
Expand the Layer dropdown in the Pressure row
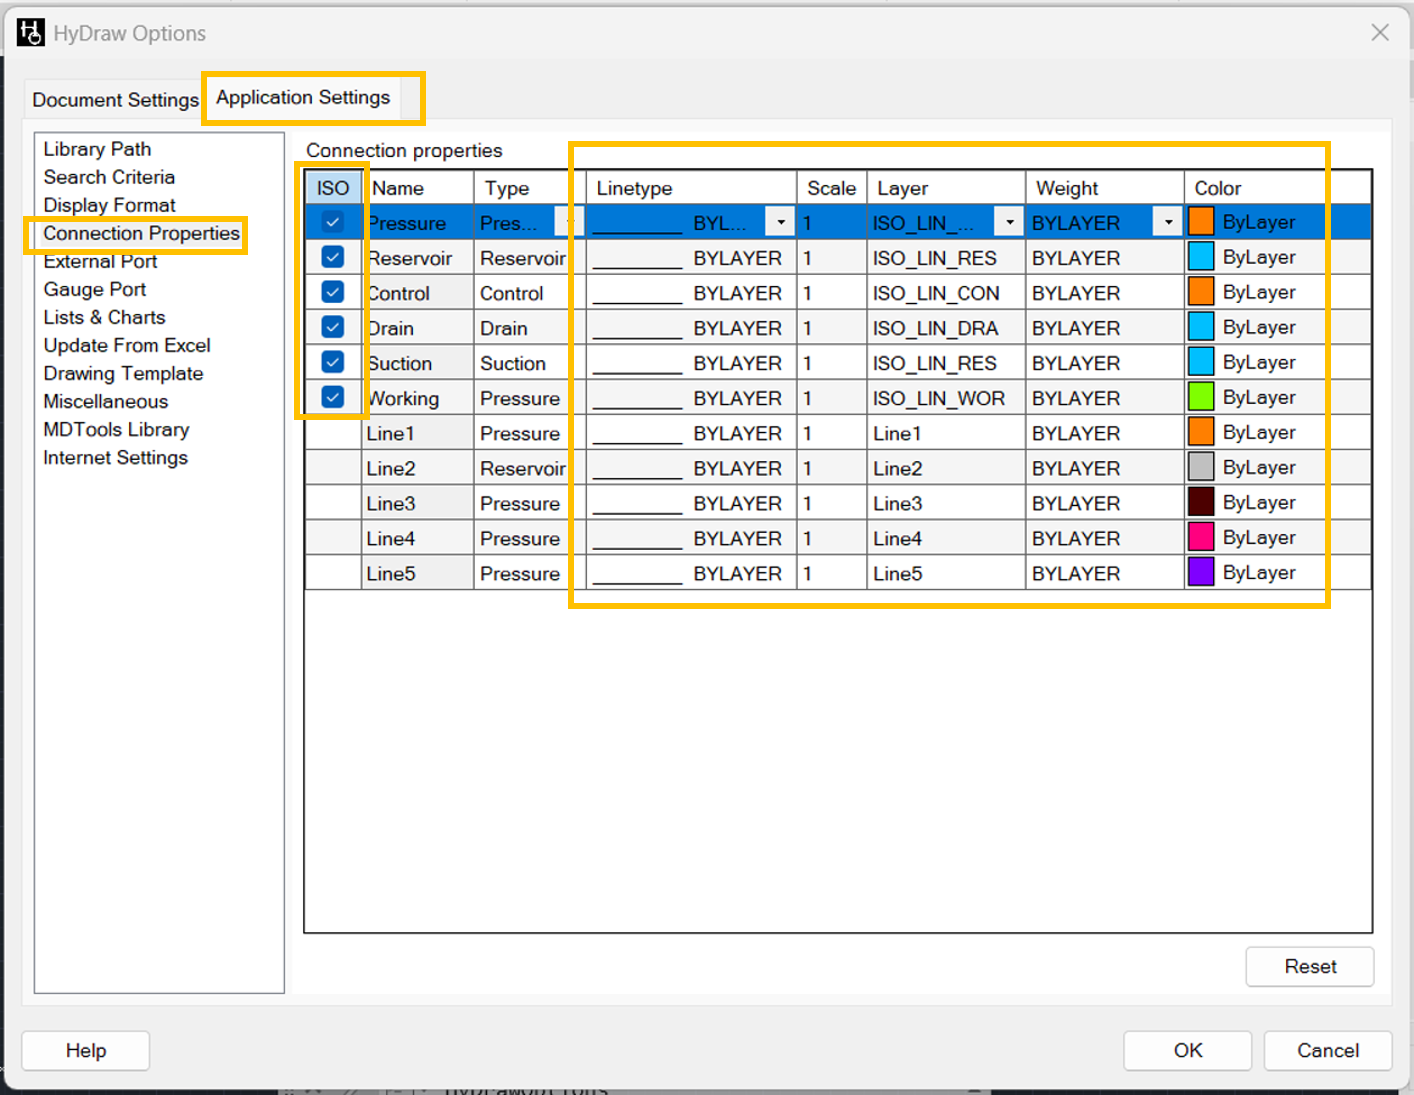(x=1009, y=222)
